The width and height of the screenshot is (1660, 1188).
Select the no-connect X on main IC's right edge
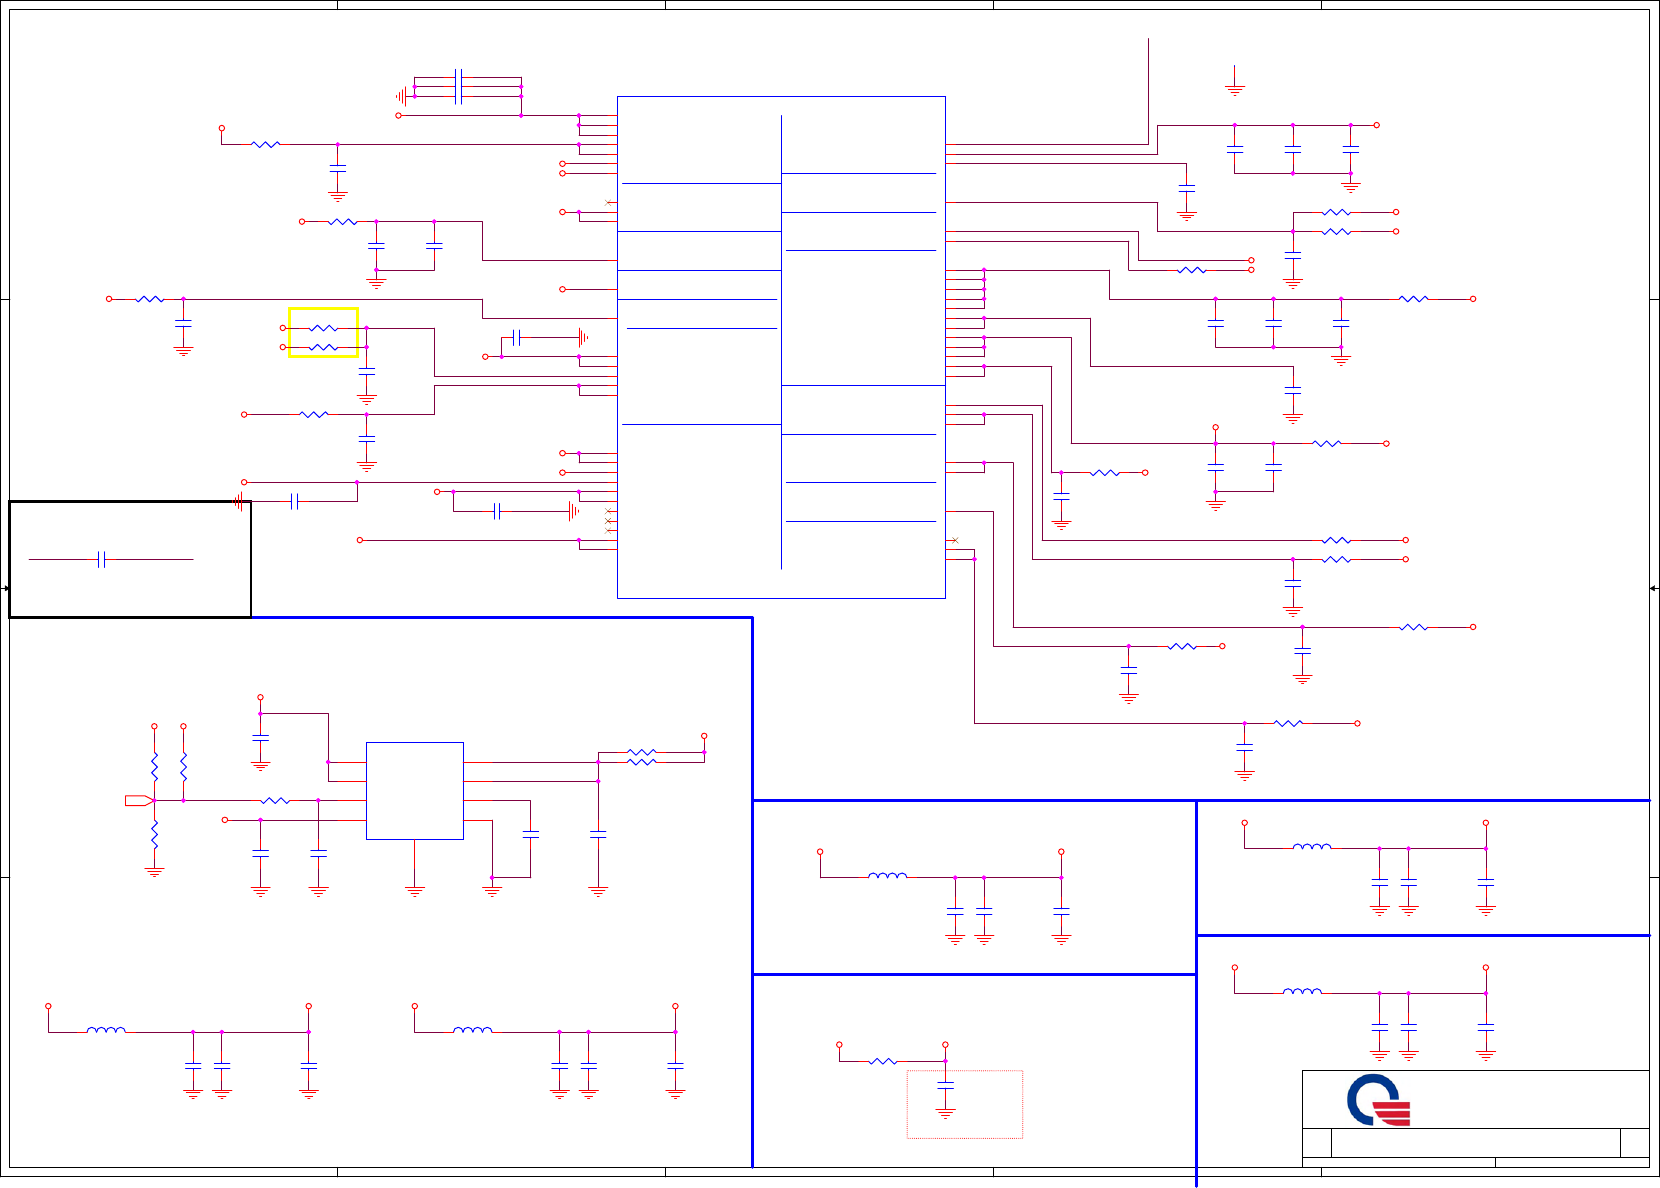[954, 540]
